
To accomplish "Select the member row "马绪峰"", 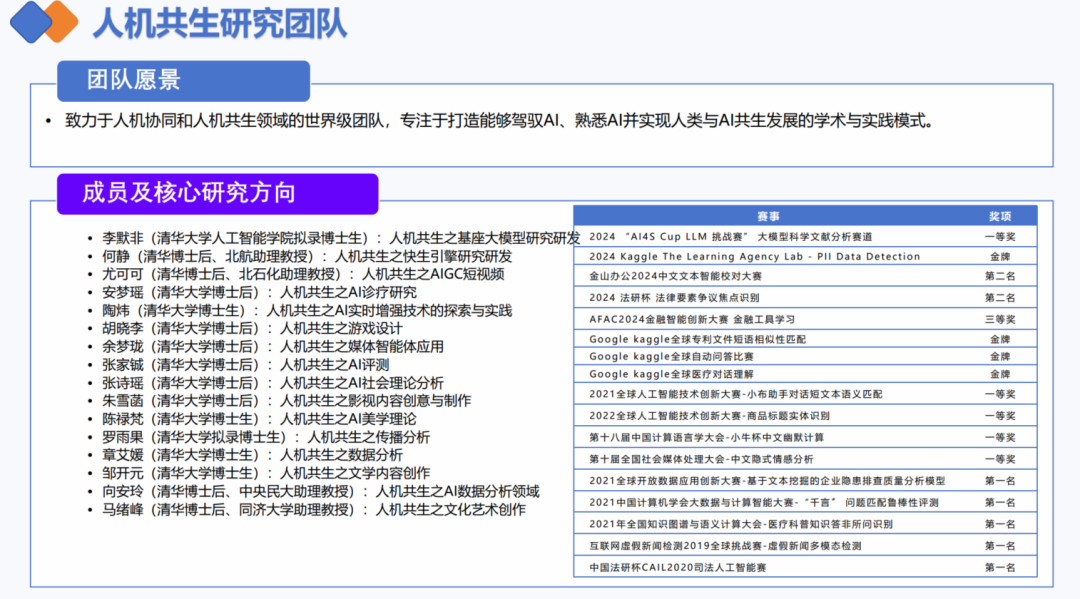I will pyautogui.click(x=314, y=509).
